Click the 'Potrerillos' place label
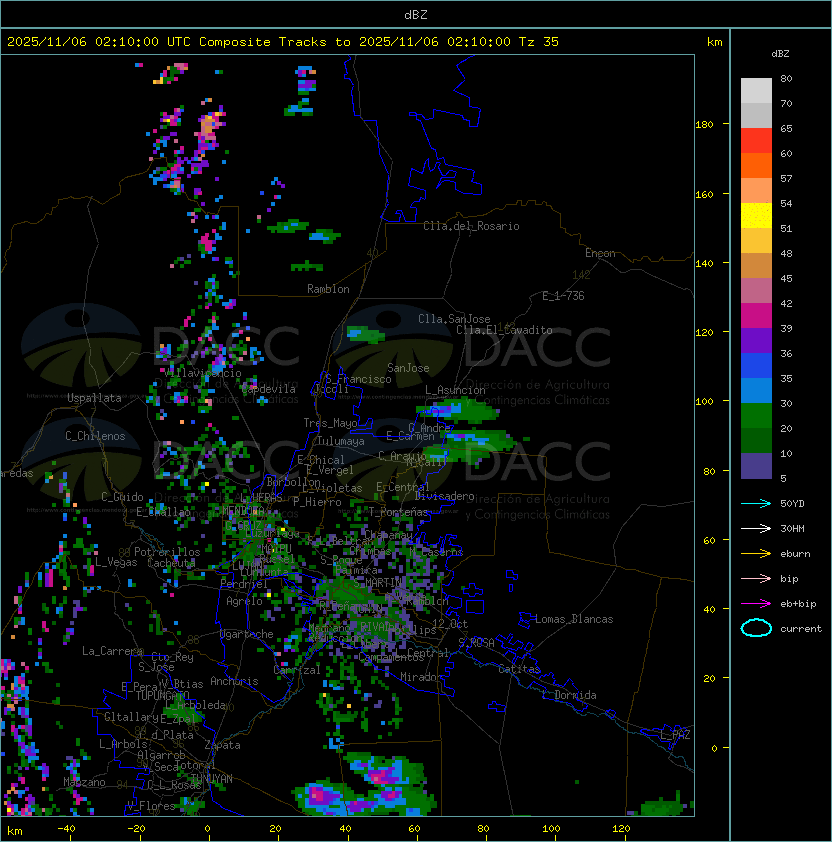This screenshot has height=842, width=832. (x=167, y=552)
